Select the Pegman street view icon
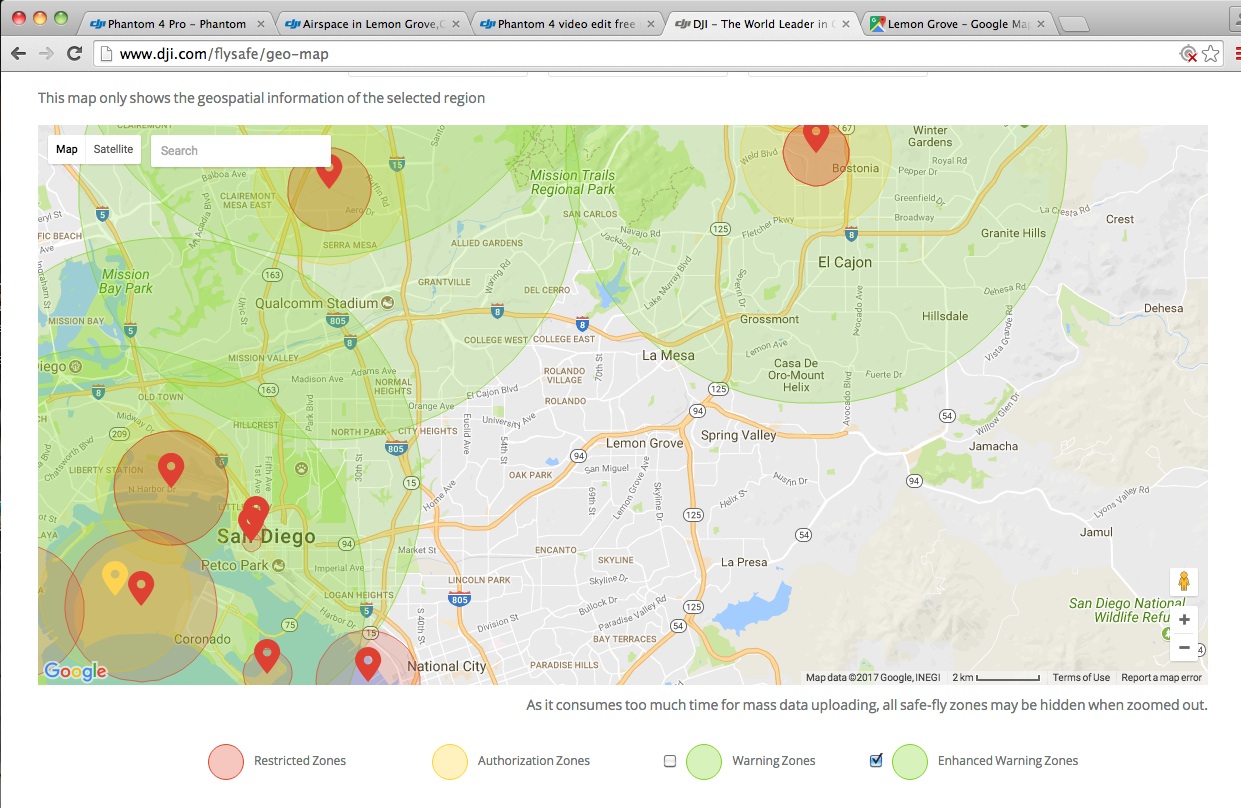The width and height of the screenshot is (1241, 808). (1183, 581)
